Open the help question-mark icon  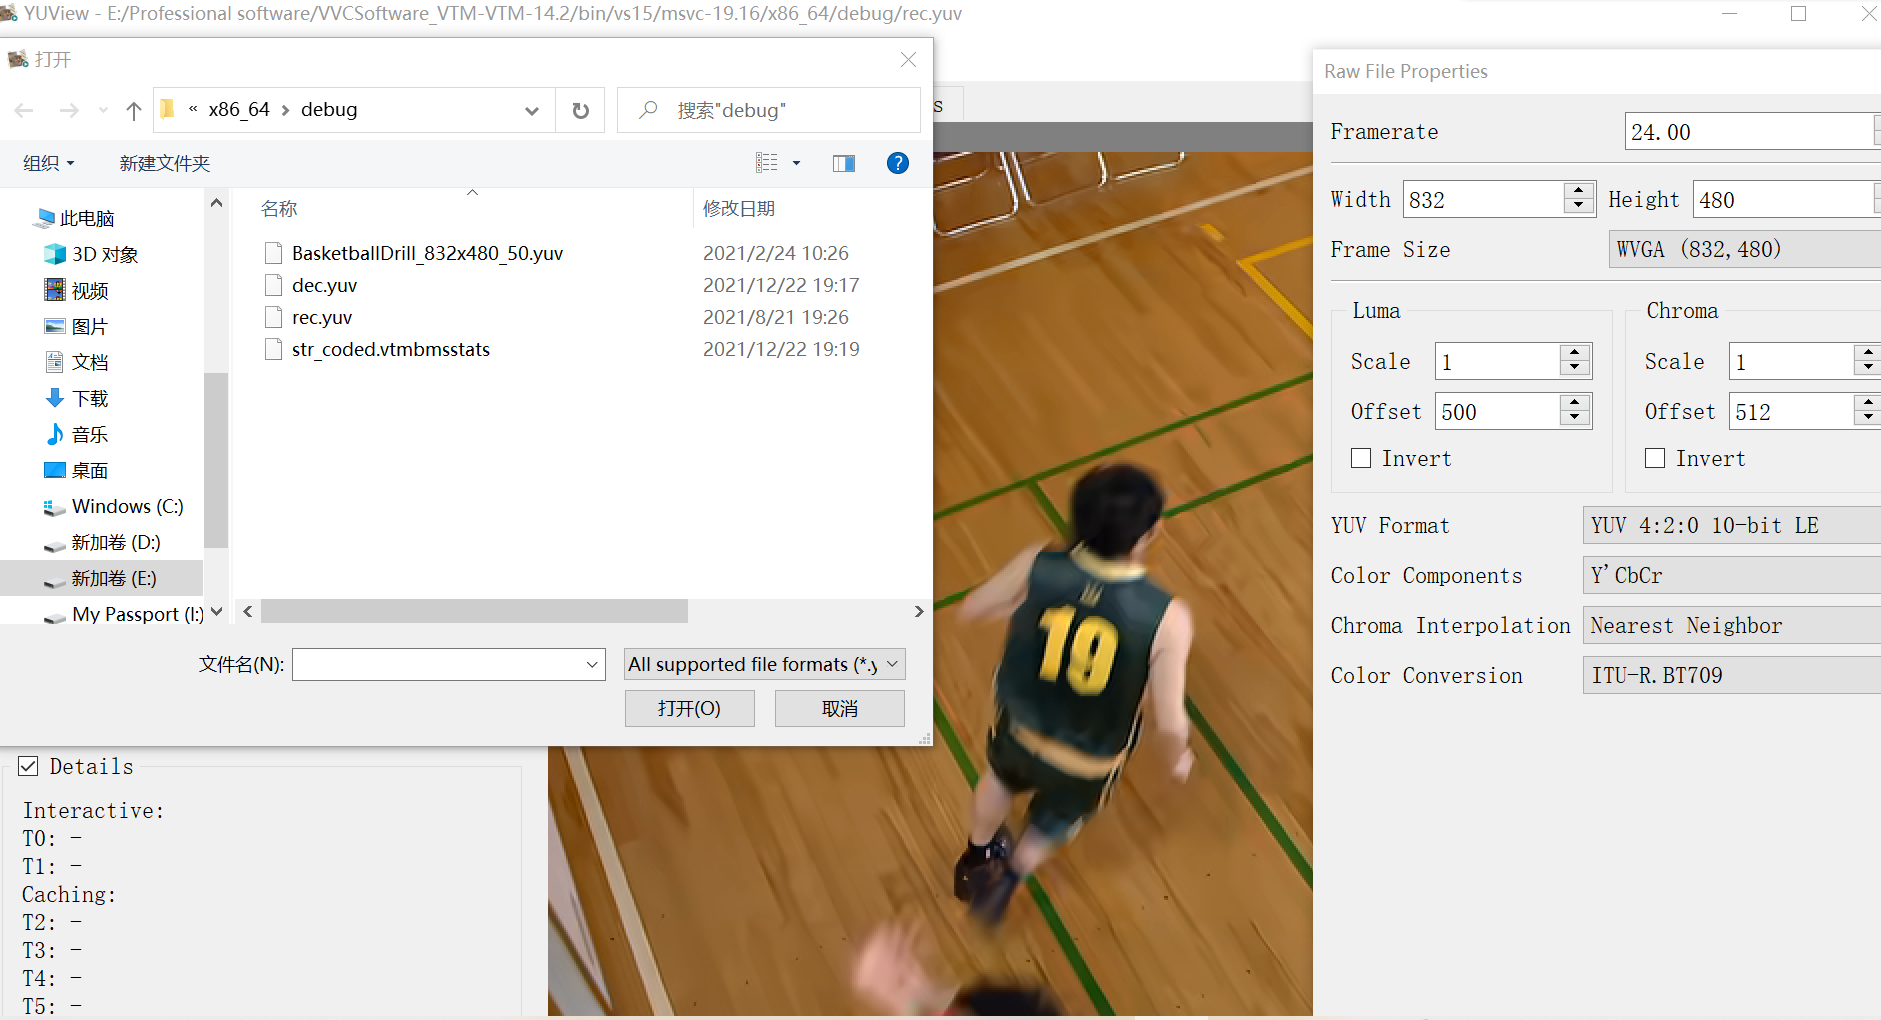[898, 163]
